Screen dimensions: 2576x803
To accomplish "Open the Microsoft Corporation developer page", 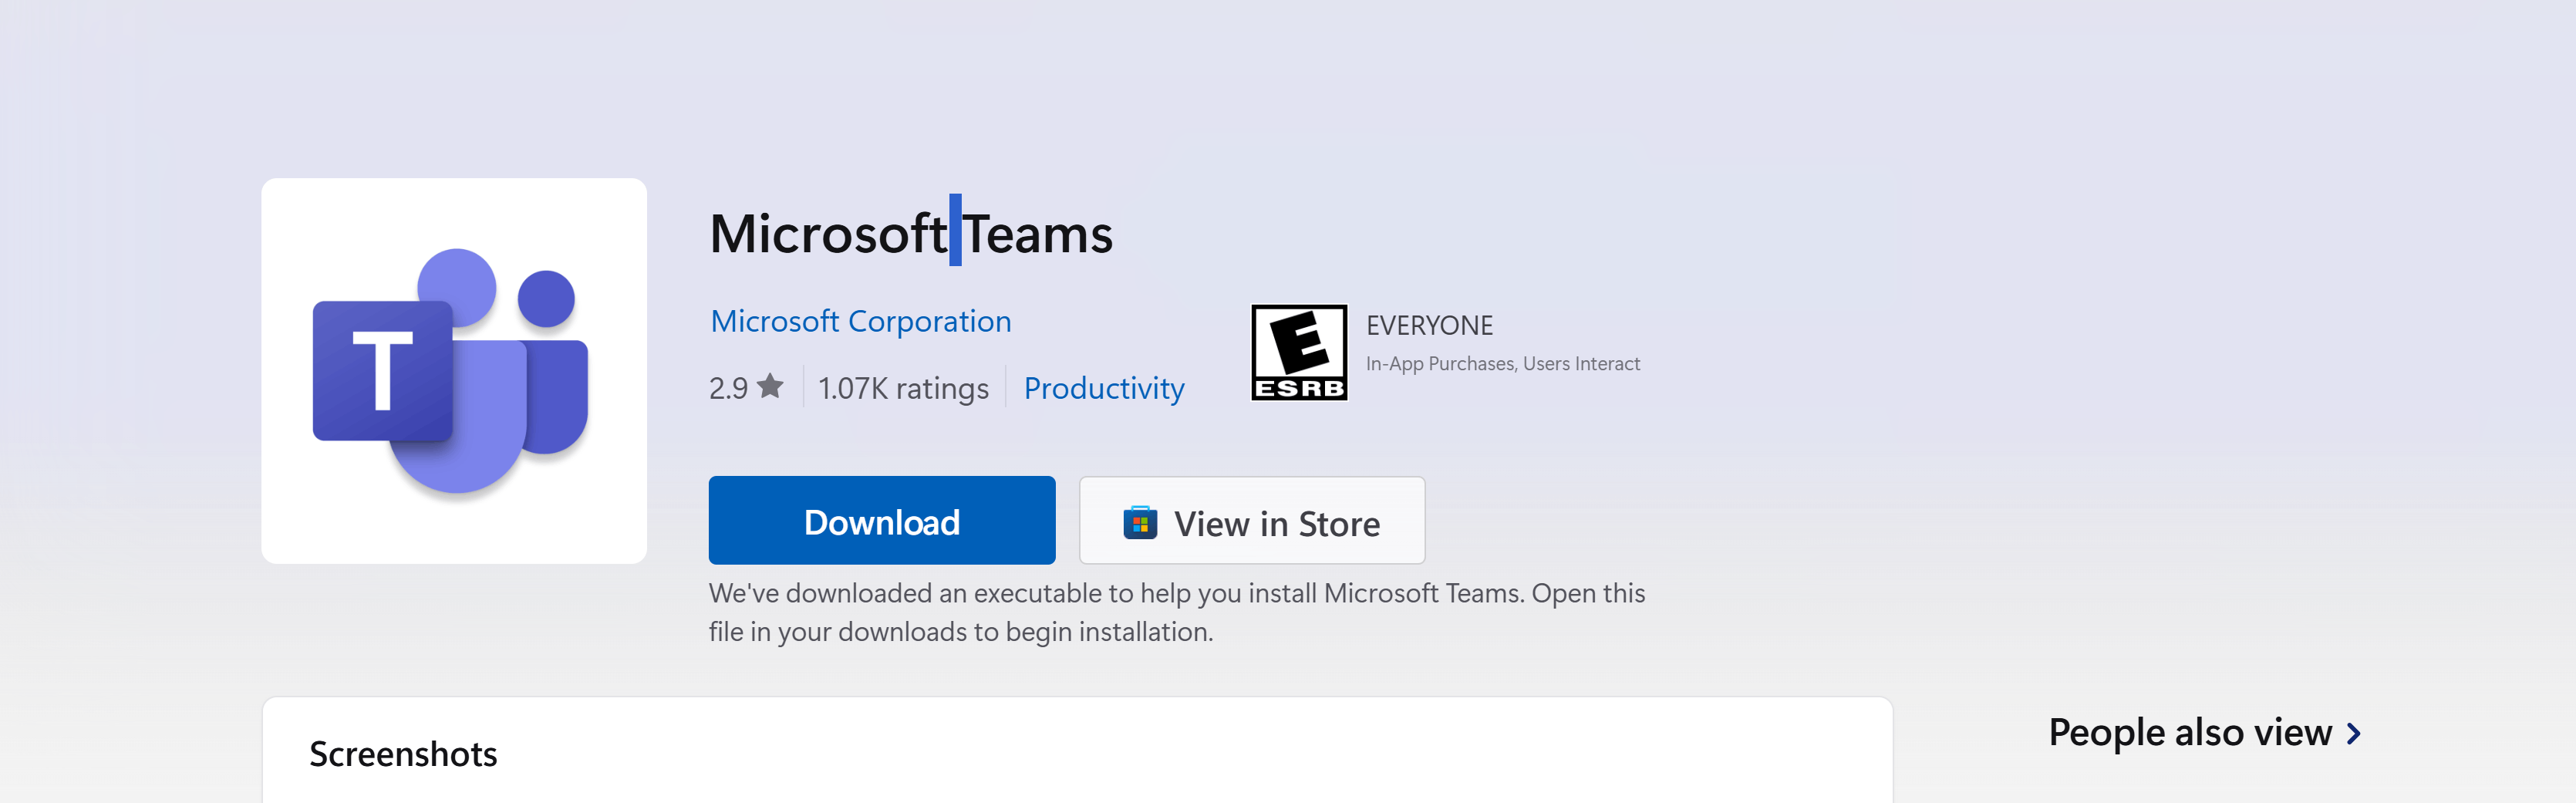I will [x=861, y=321].
